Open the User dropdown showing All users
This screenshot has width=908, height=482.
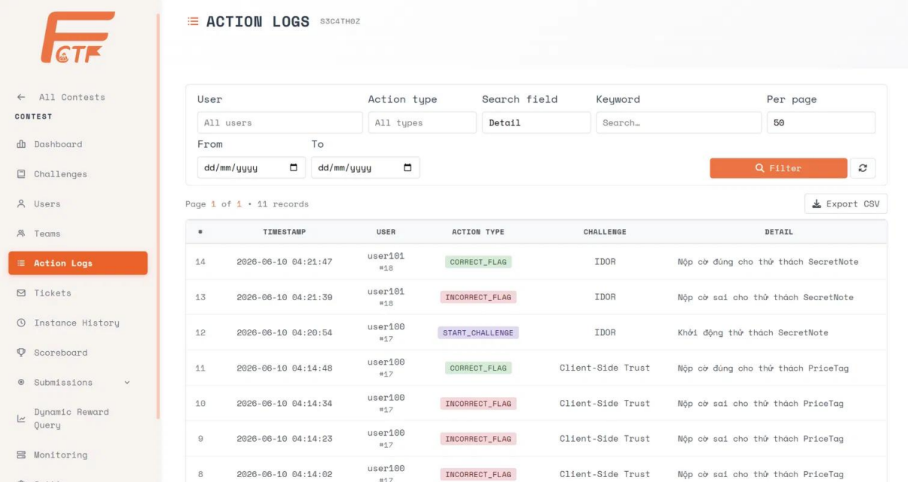tap(280, 123)
